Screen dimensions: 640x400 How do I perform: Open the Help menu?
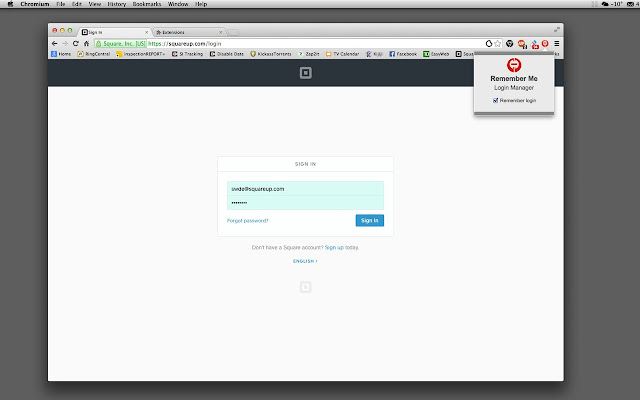[x=201, y=4]
